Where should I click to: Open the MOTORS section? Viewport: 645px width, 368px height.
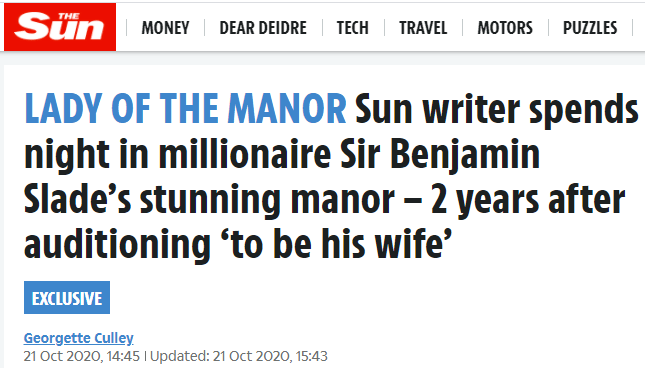[505, 28]
